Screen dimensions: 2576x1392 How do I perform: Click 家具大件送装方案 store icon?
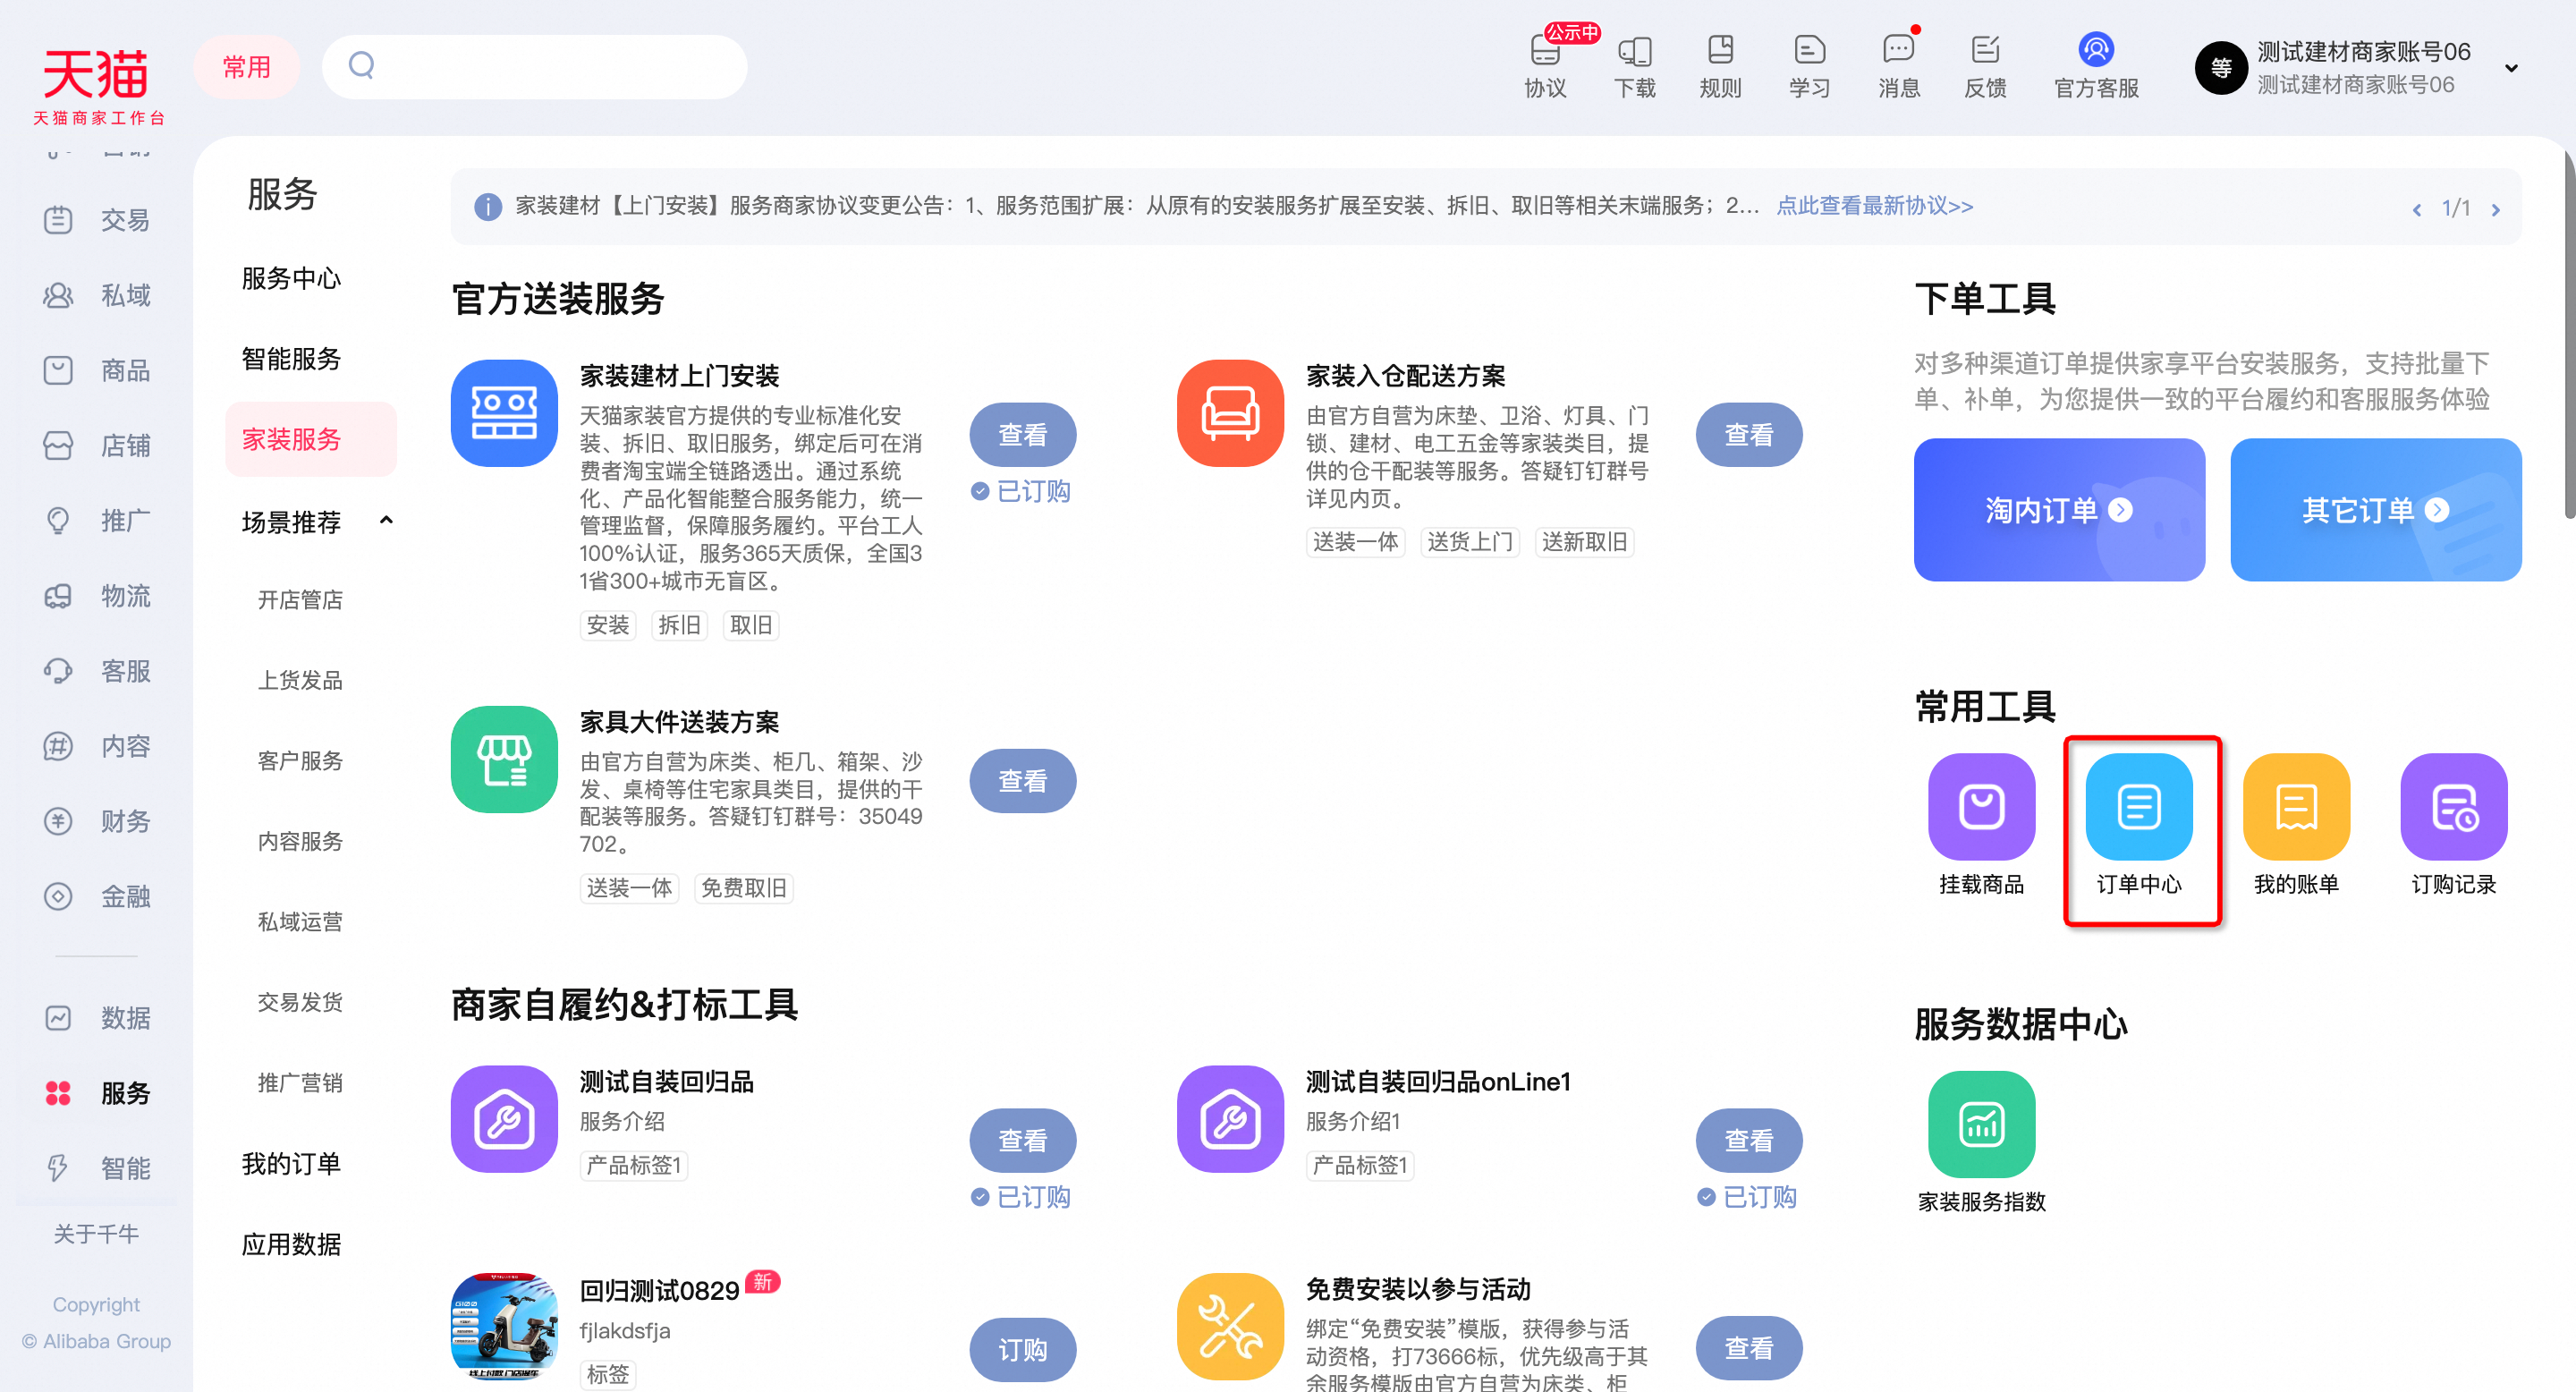504,759
